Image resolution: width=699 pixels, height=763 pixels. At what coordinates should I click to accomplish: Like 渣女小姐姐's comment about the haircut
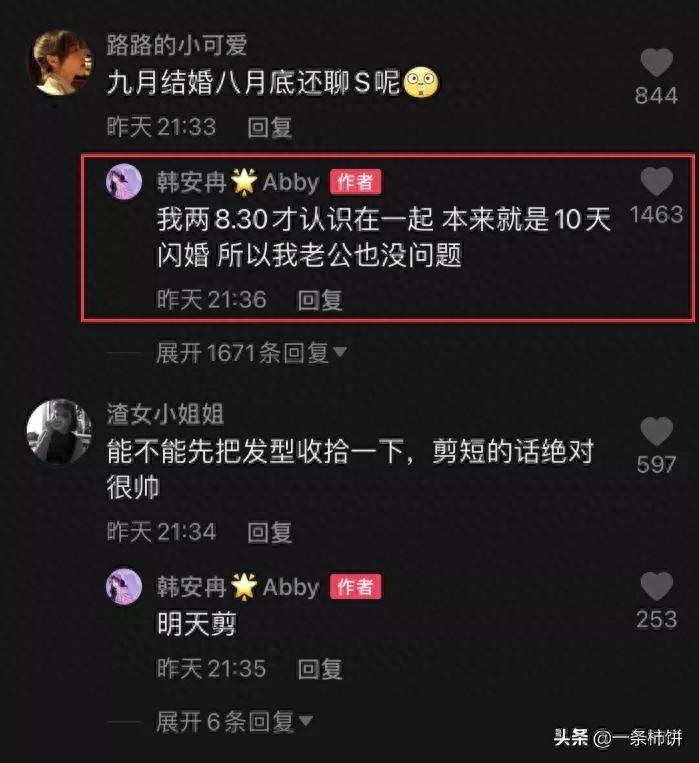pyautogui.click(x=656, y=431)
